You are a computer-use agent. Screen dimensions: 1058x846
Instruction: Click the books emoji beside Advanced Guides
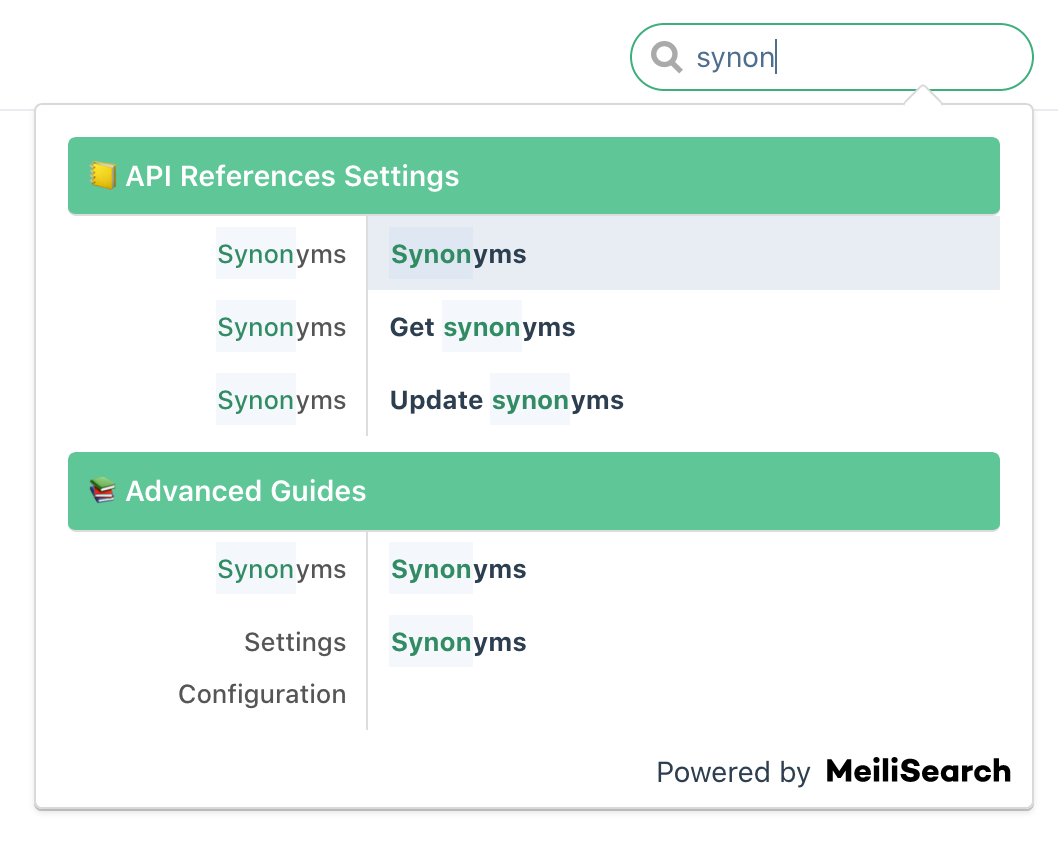[103, 491]
